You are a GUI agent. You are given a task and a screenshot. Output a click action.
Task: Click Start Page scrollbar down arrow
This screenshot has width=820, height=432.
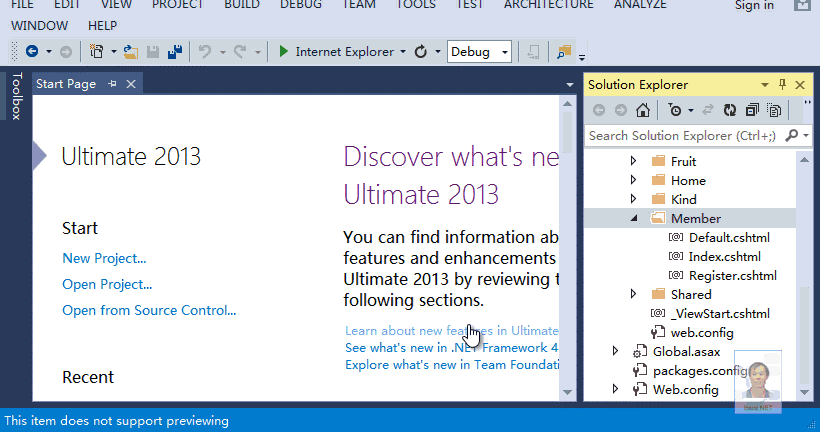567,392
